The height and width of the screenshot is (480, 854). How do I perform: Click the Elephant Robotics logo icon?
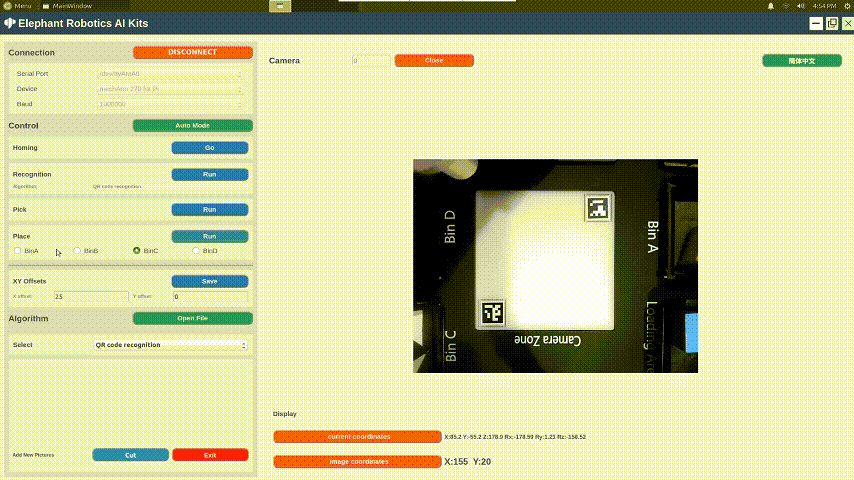pos(9,23)
